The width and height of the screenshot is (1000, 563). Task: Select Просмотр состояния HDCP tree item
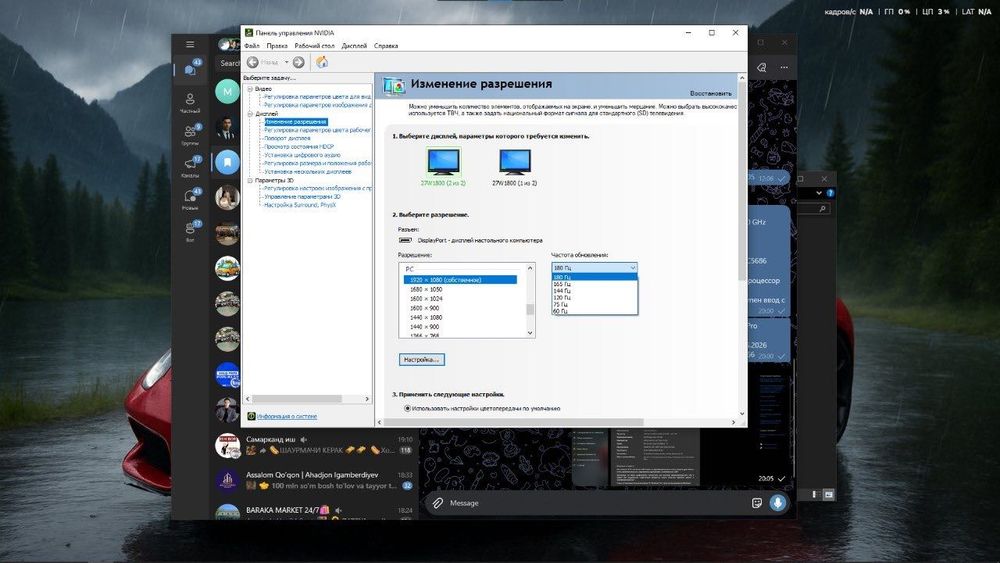[x=299, y=147]
